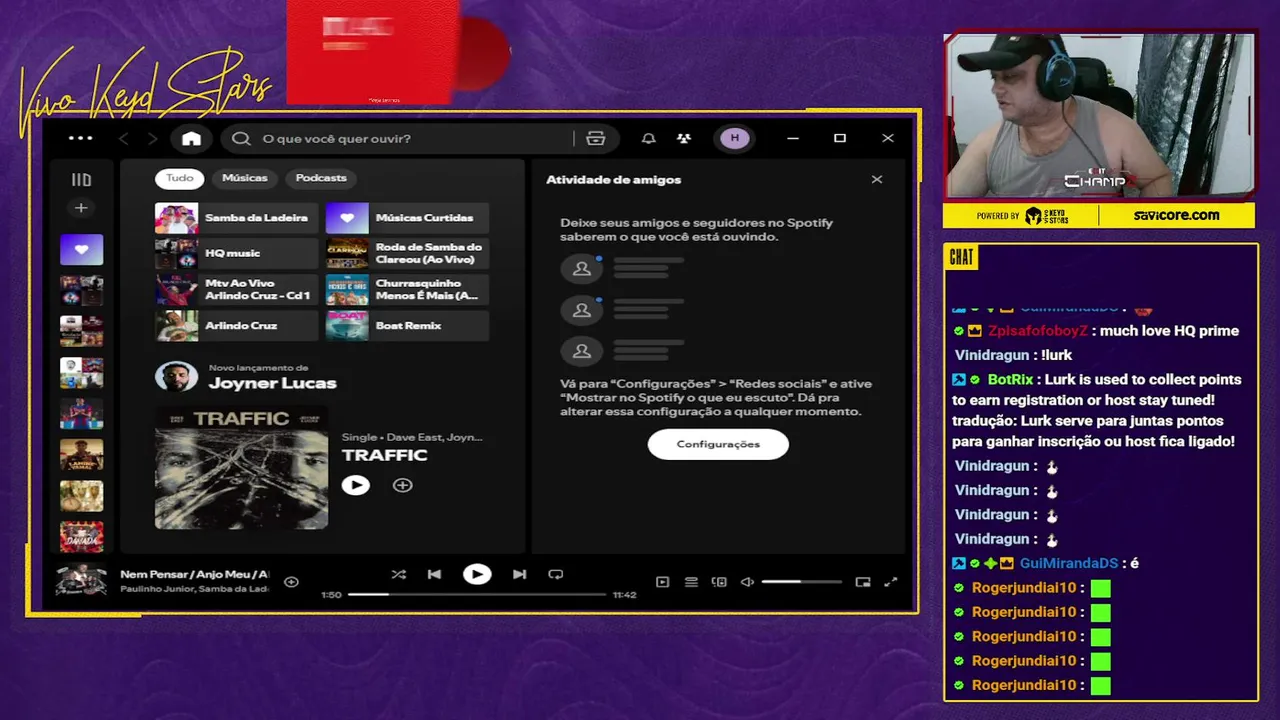Click the TRAFFIC single title
This screenshot has height=720, width=1280.
coord(384,455)
